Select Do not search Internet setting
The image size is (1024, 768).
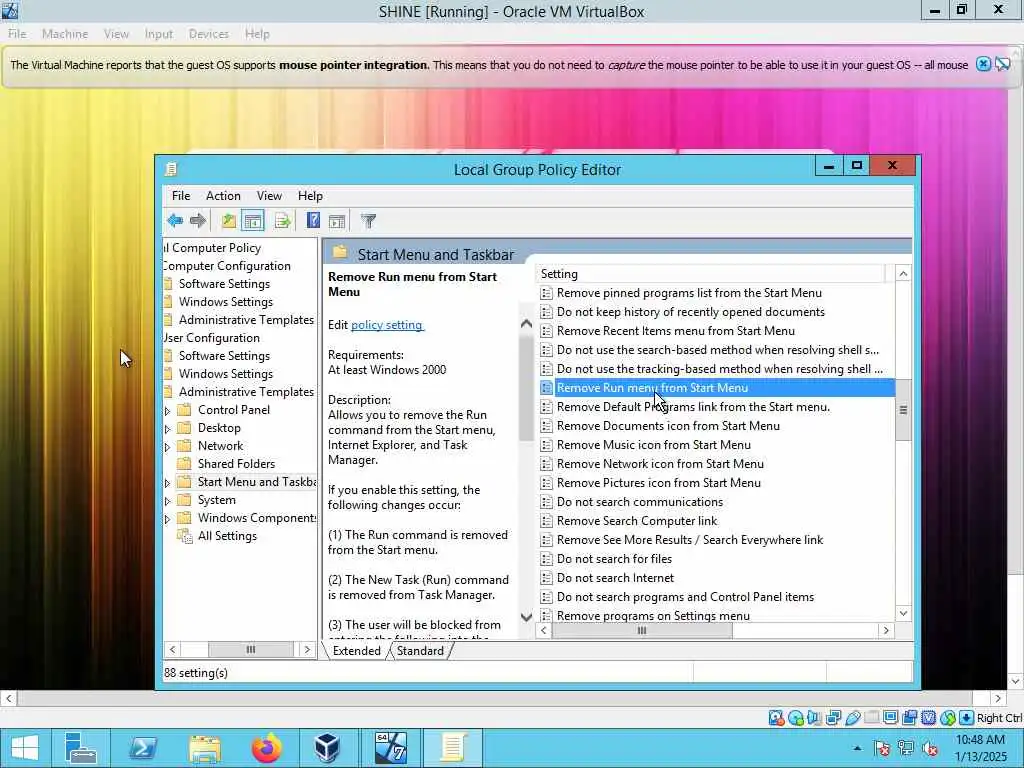click(615, 578)
